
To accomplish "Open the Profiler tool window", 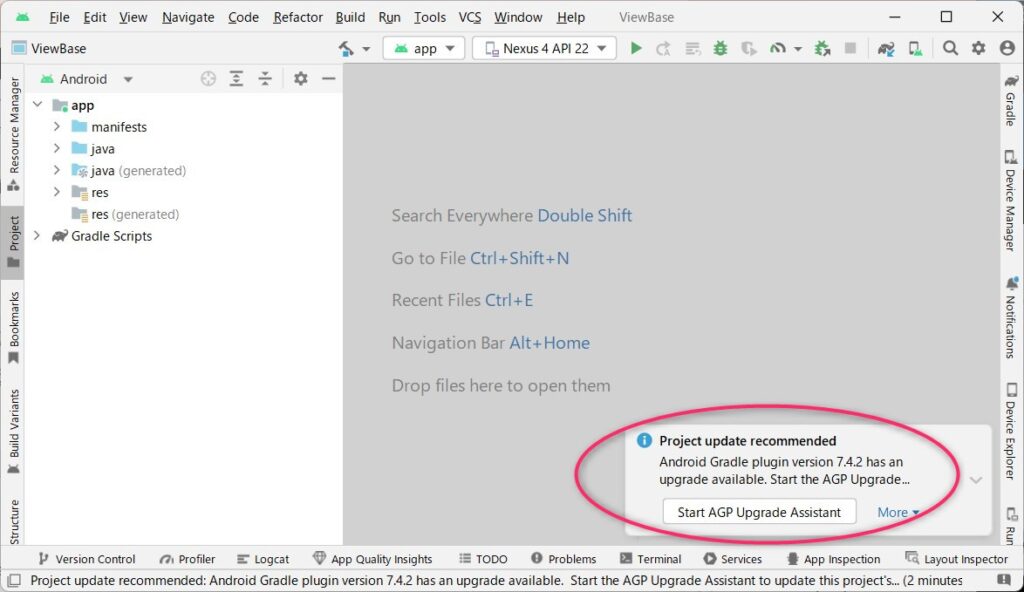I will (187, 559).
